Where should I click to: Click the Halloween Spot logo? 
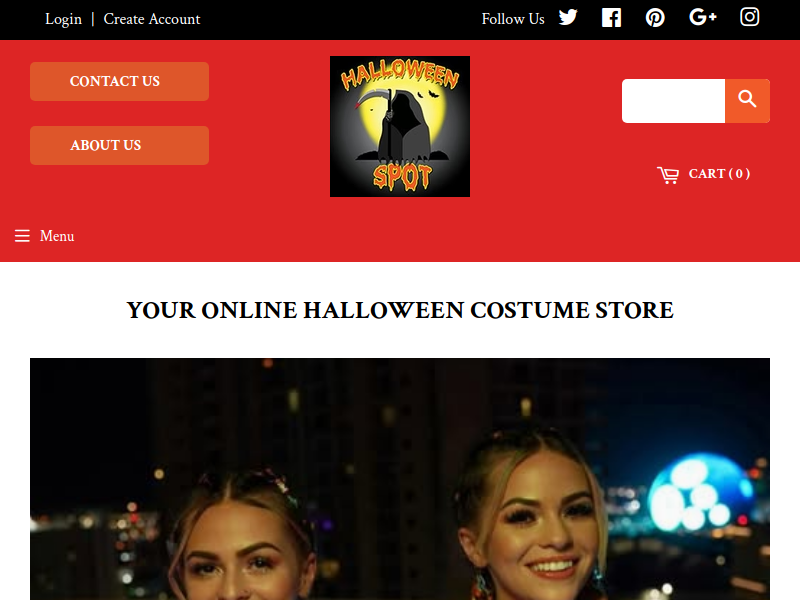coord(400,127)
